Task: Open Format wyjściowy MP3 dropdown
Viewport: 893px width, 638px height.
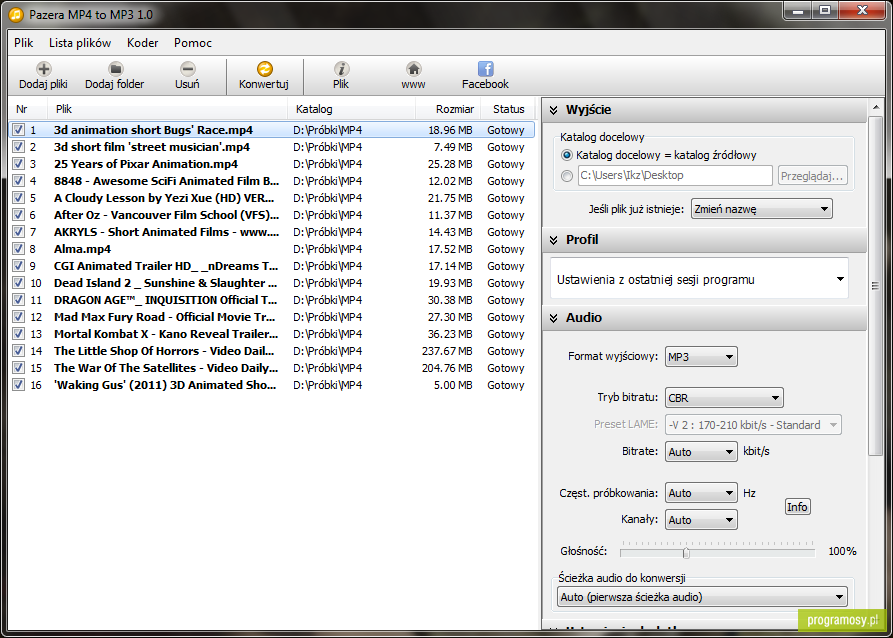Action: [701, 357]
